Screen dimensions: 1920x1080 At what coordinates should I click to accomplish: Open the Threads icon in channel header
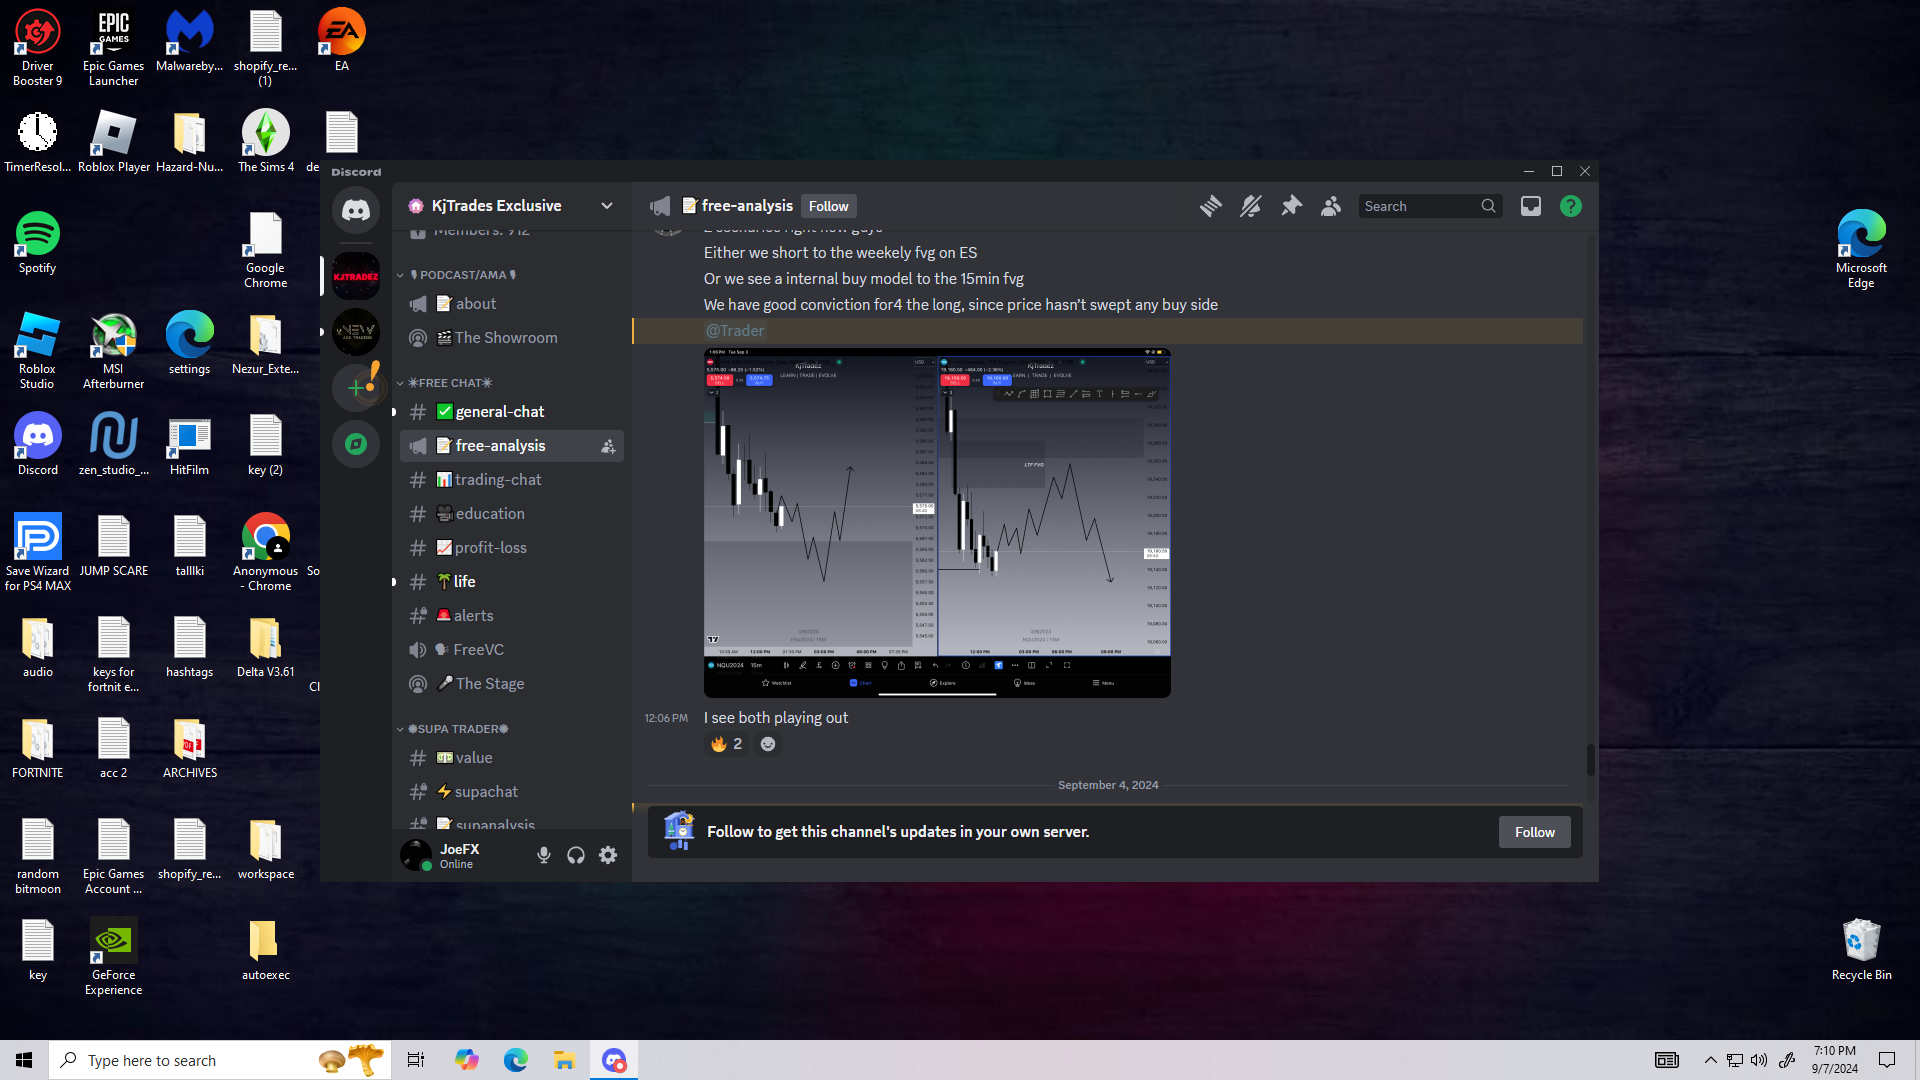coord(1210,206)
